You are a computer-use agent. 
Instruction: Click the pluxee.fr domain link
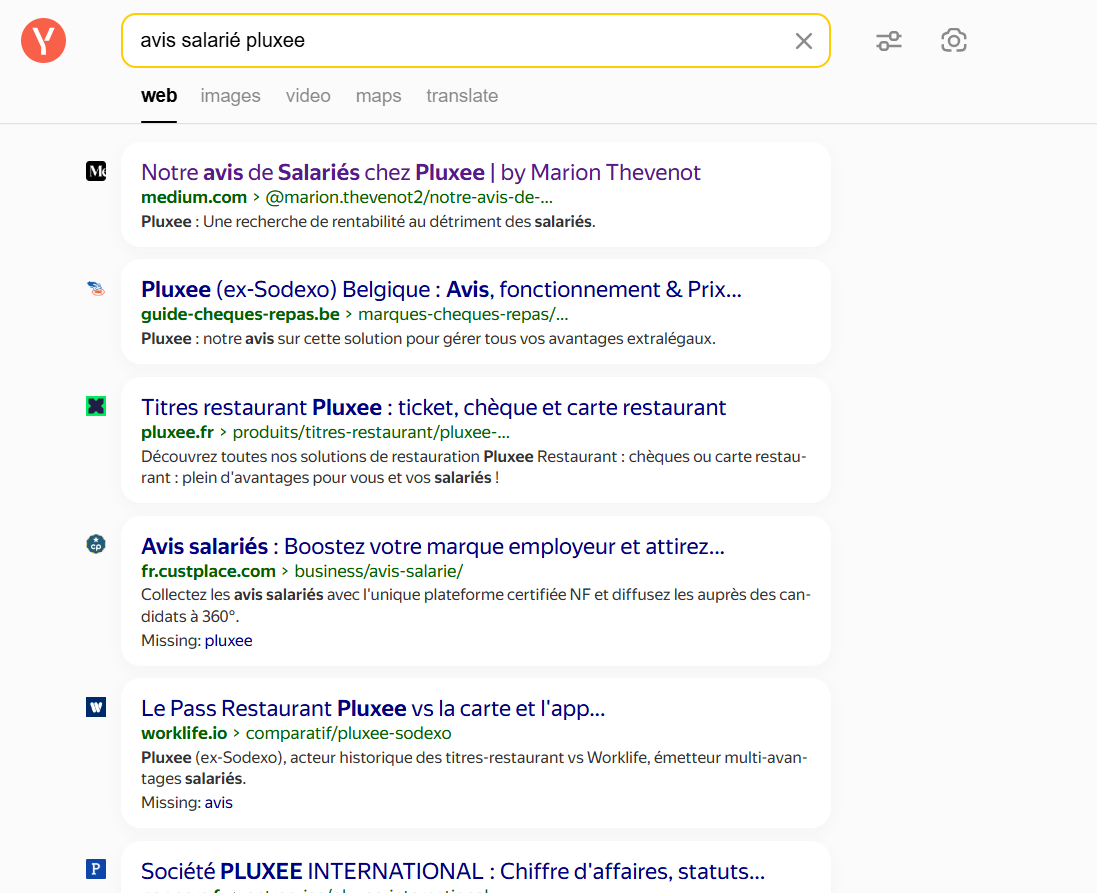pyautogui.click(x=177, y=433)
